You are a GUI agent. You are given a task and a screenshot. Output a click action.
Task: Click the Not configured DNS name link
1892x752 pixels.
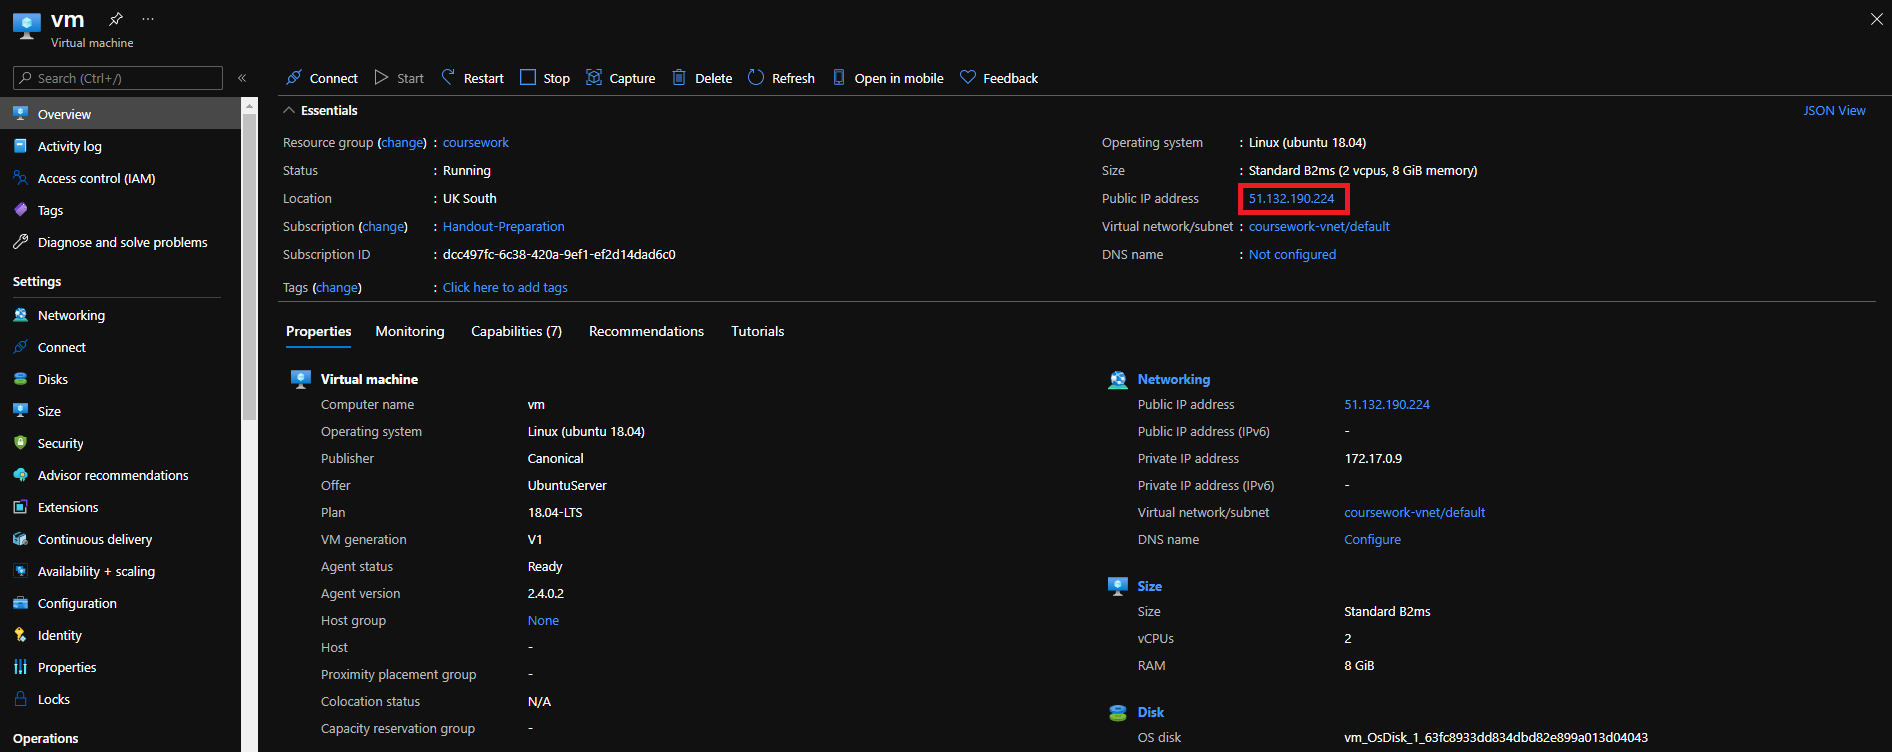[1292, 255]
